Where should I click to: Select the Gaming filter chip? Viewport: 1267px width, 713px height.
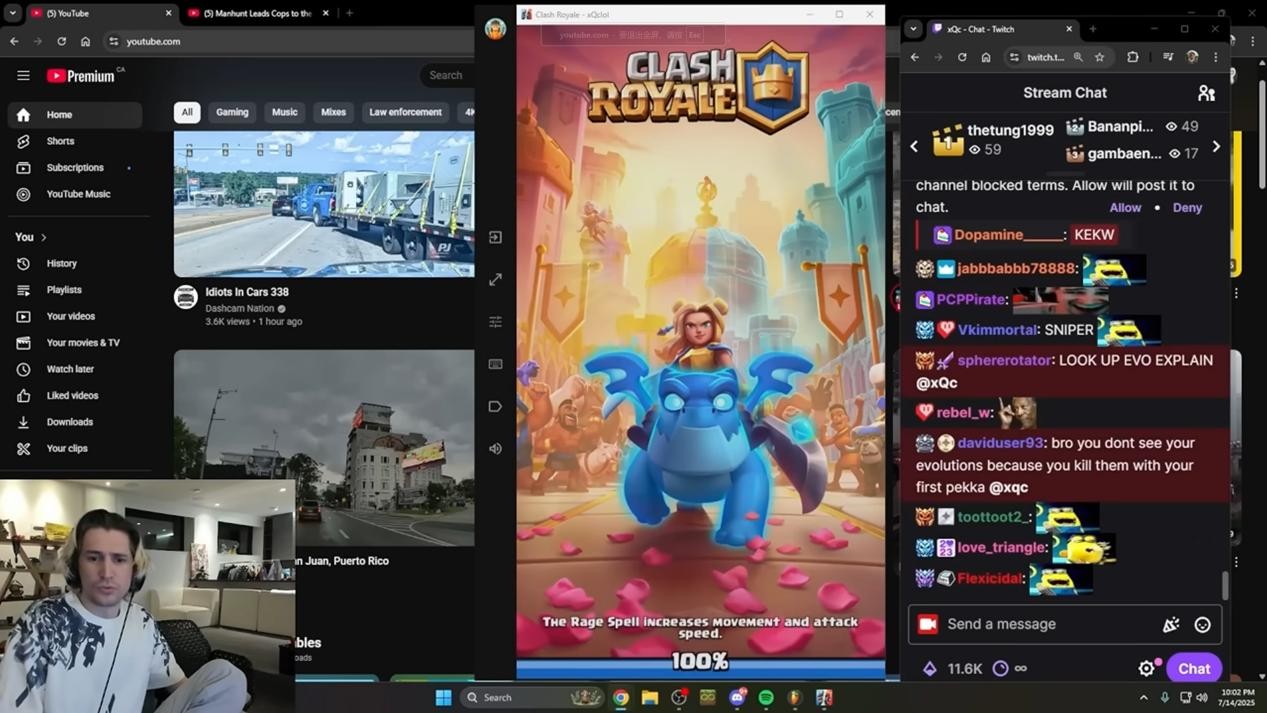(232, 113)
